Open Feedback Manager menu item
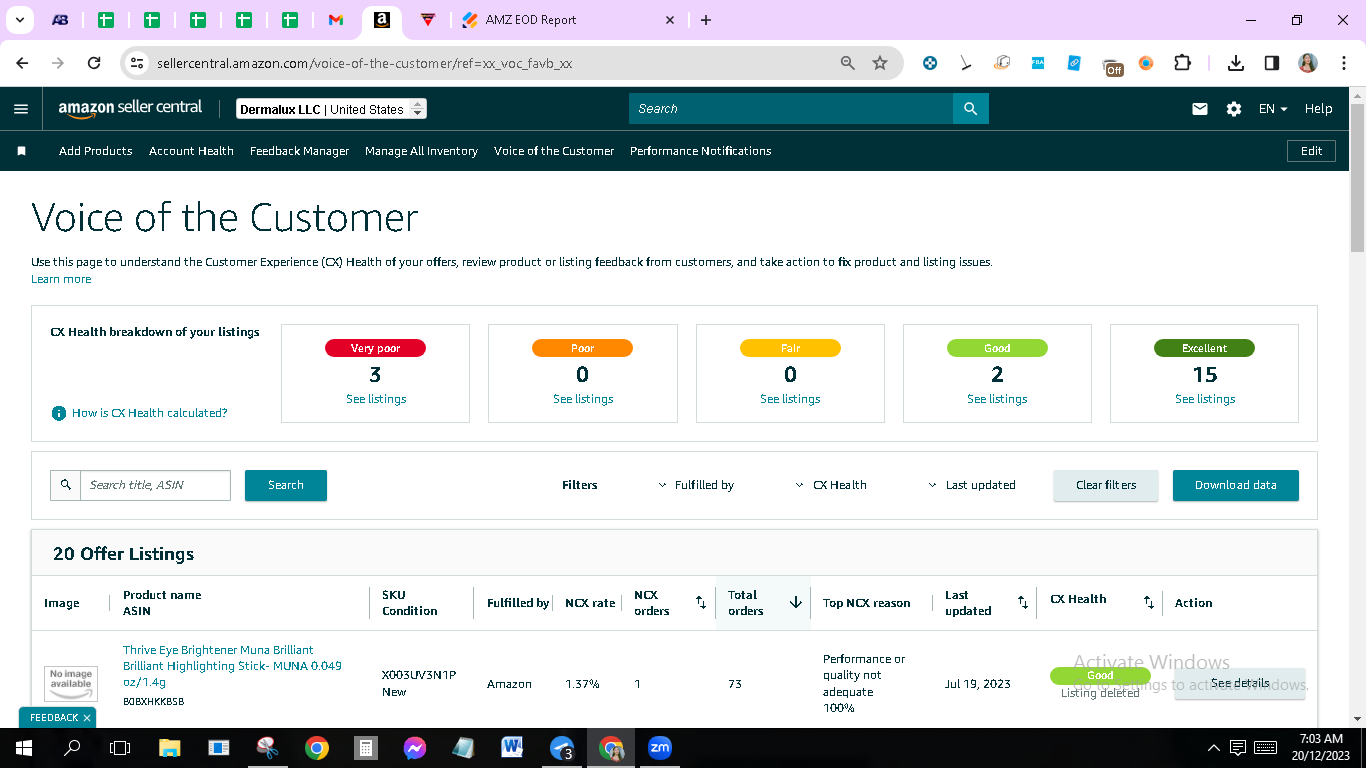Image resolution: width=1366 pixels, height=768 pixels. (299, 151)
